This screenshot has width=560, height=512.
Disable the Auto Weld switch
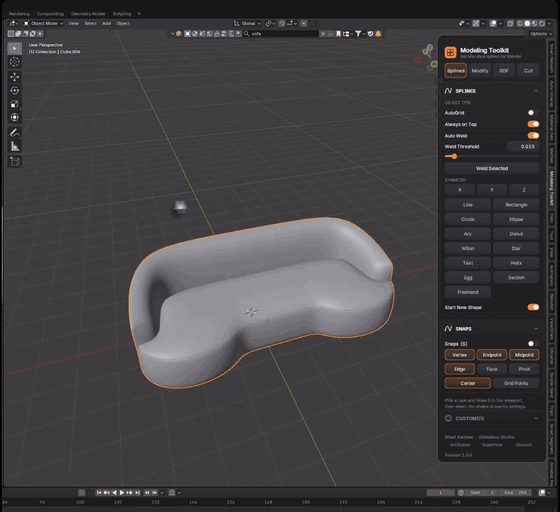point(533,136)
